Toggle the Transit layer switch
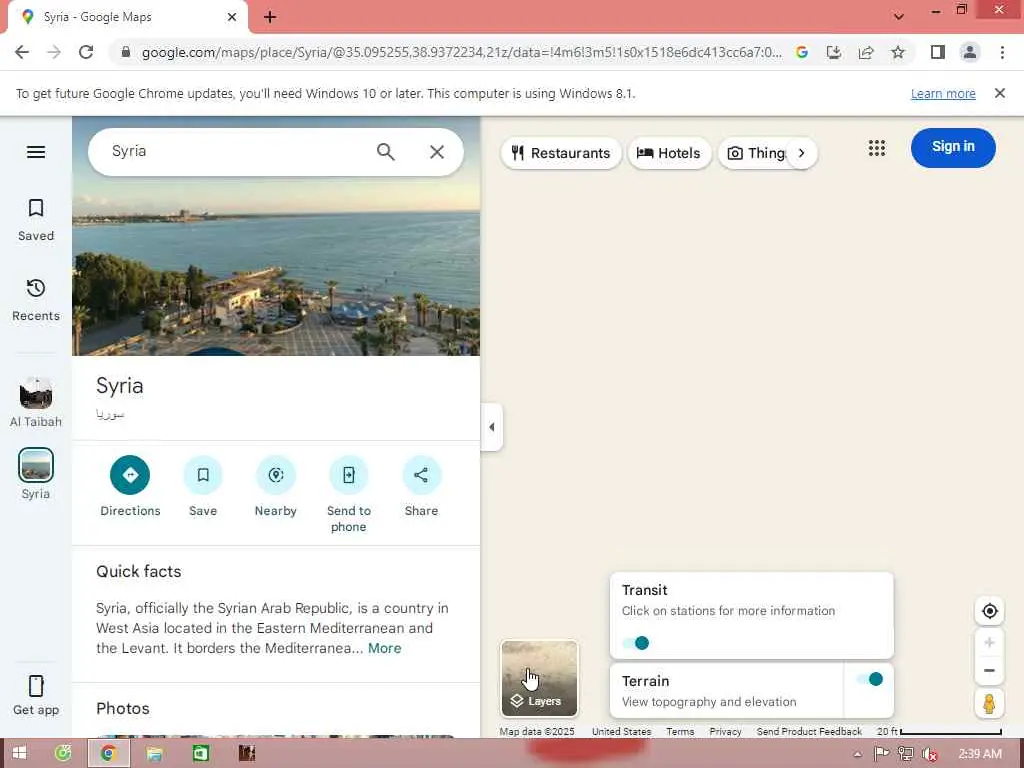Viewport: 1024px width, 768px height. [635, 643]
